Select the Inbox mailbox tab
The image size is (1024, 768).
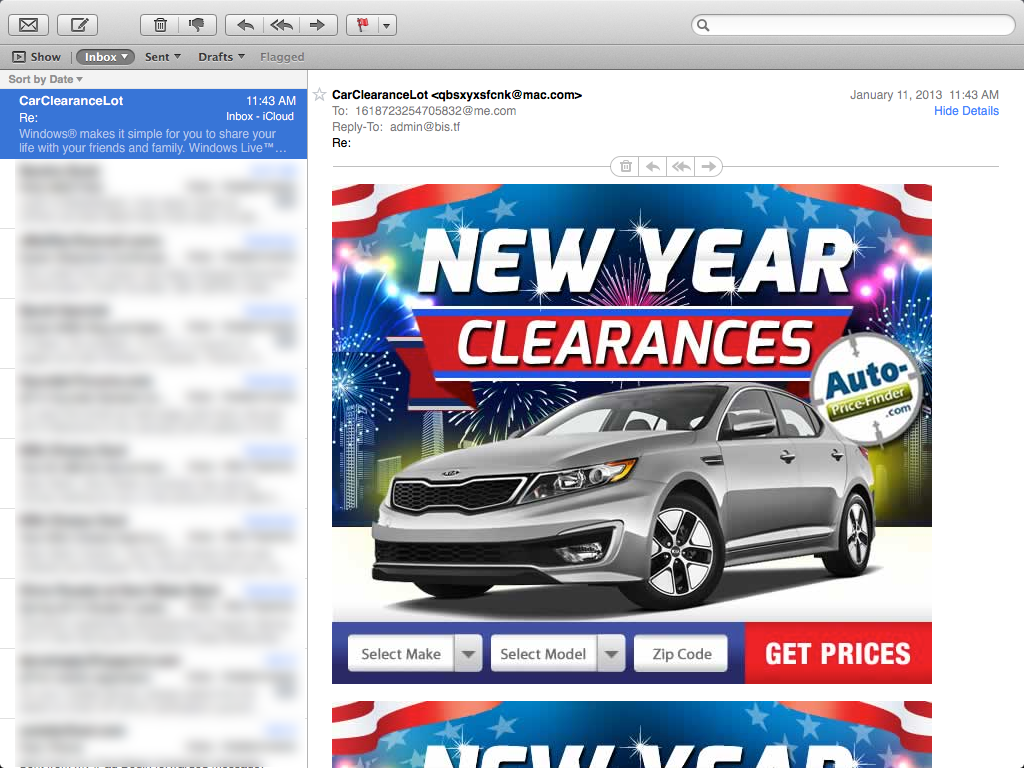click(x=105, y=57)
